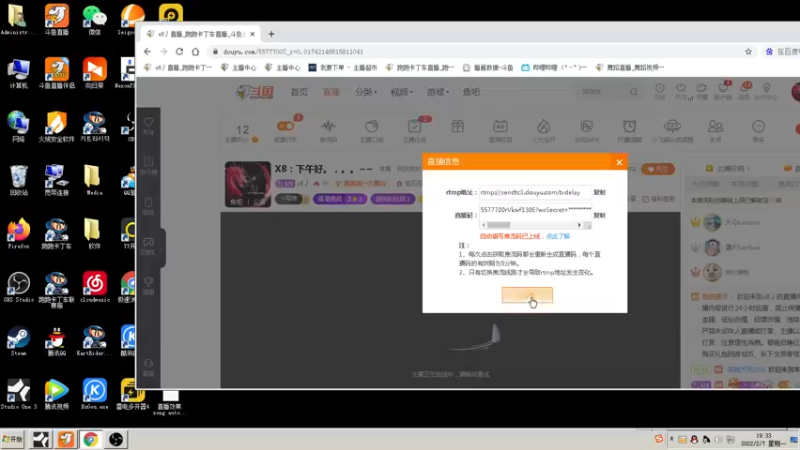Click the Douyu search input box
The width and height of the screenshot is (800, 450).
click(x=603, y=92)
